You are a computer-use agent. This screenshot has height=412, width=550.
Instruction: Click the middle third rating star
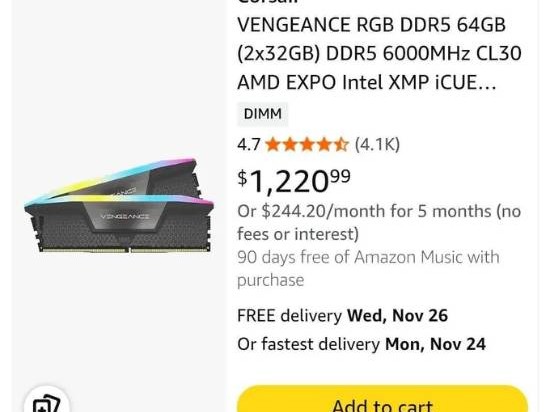pyautogui.click(x=307, y=144)
